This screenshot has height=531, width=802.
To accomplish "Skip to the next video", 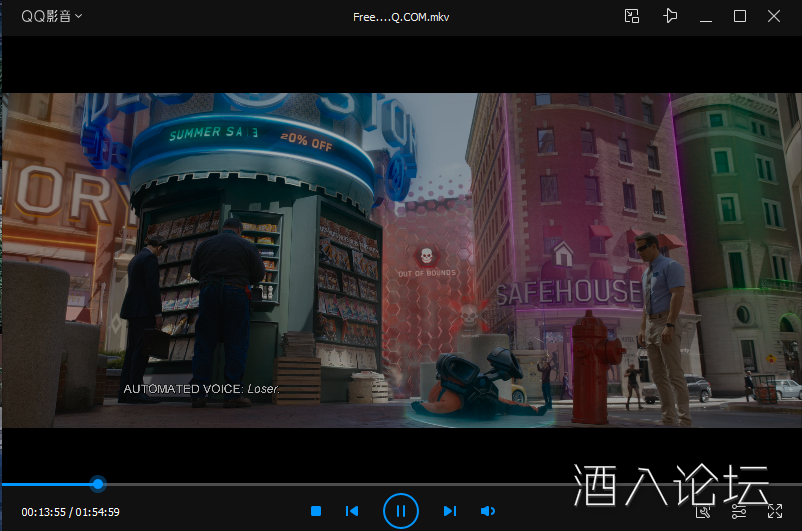I will click(x=450, y=511).
